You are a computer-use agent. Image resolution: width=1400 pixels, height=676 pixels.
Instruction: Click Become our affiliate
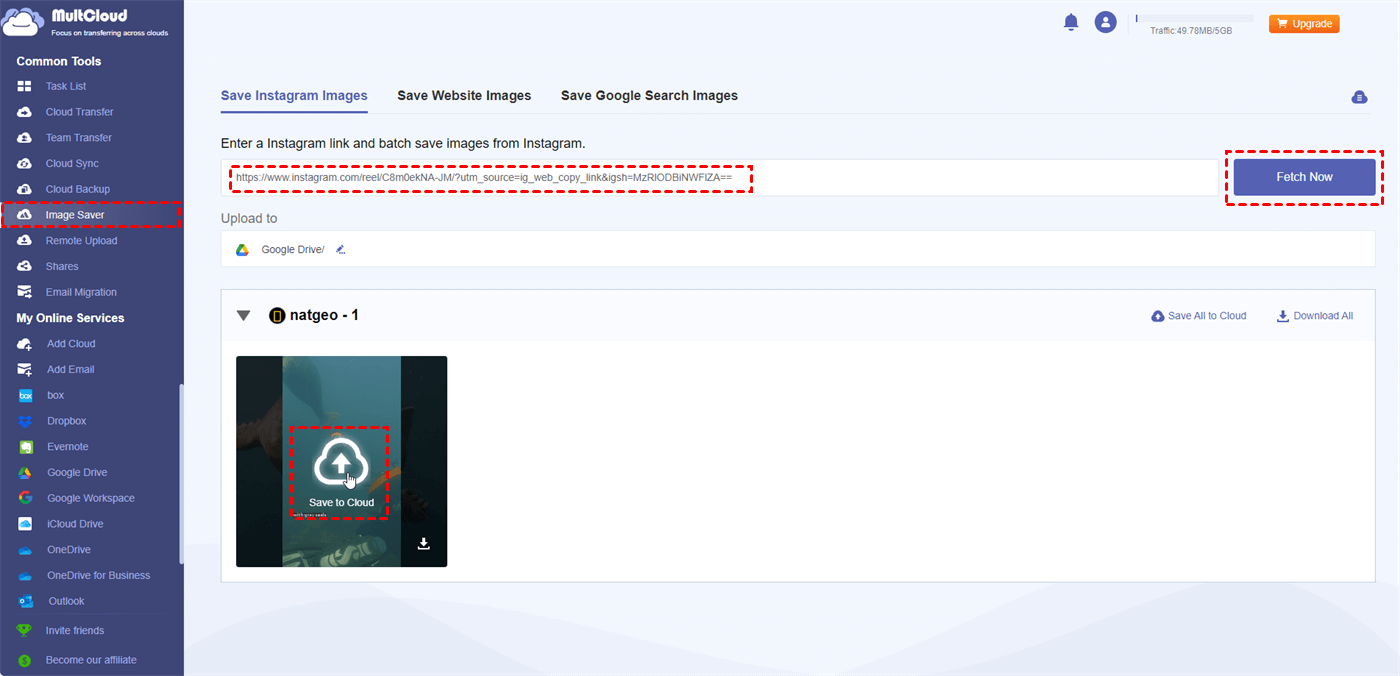(x=91, y=660)
